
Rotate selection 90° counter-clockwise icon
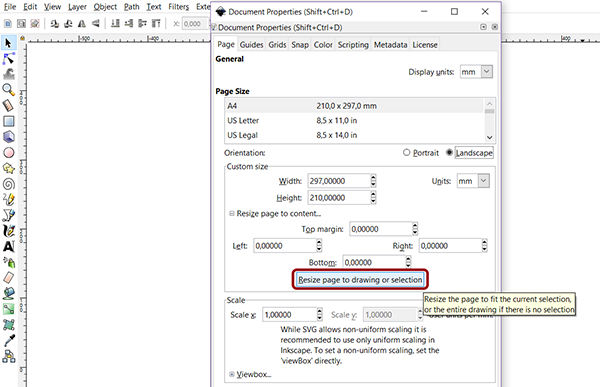point(54,24)
